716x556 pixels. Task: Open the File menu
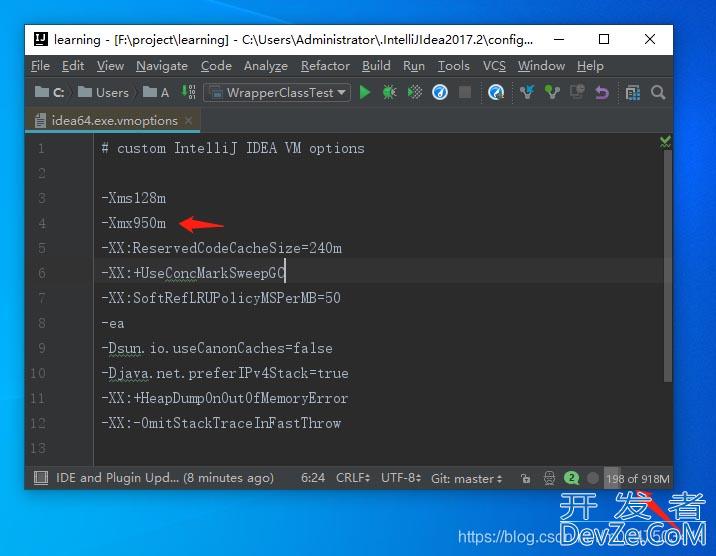point(40,66)
